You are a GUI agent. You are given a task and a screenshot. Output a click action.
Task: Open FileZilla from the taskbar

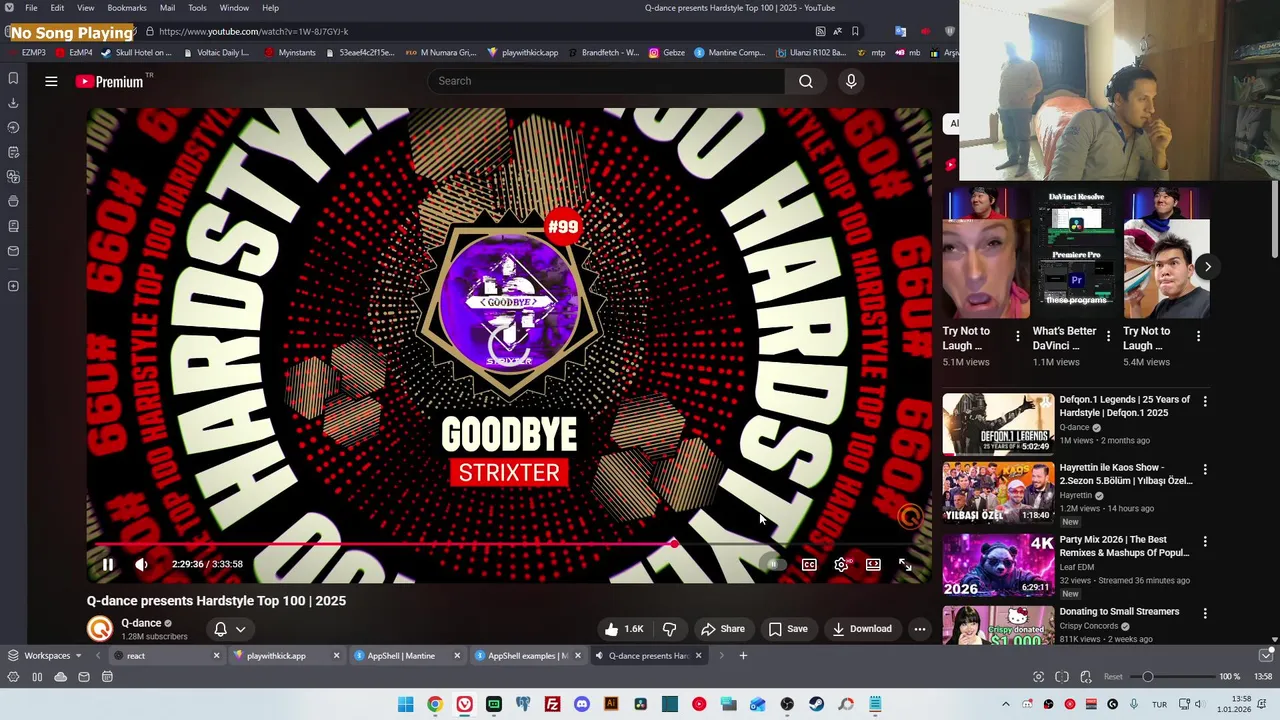coord(552,705)
